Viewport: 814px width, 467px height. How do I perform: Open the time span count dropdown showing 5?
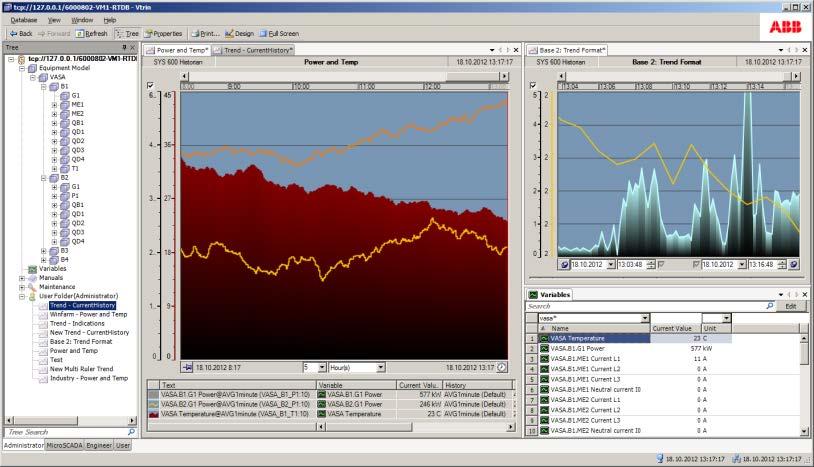pyautogui.click(x=322, y=367)
